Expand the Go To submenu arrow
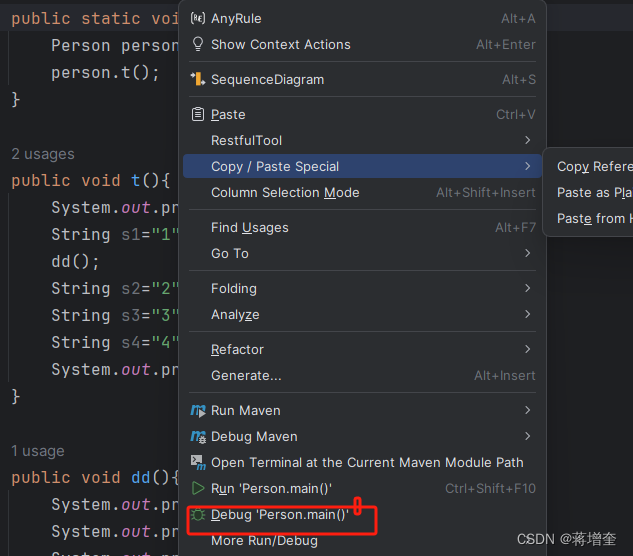The image size is (633, 556). tap(527, 253)
